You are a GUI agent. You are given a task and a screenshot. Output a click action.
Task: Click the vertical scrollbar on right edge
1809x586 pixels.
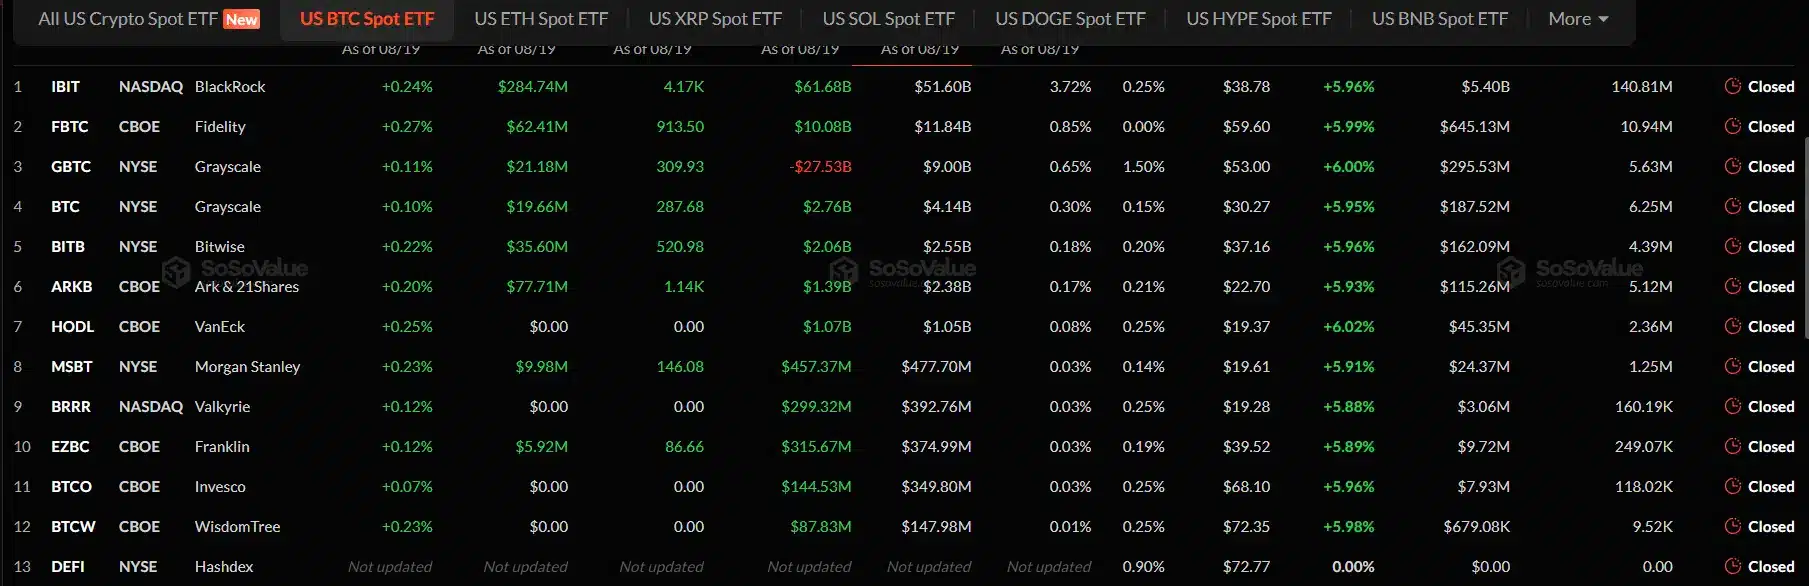[x=1806, y=238]
